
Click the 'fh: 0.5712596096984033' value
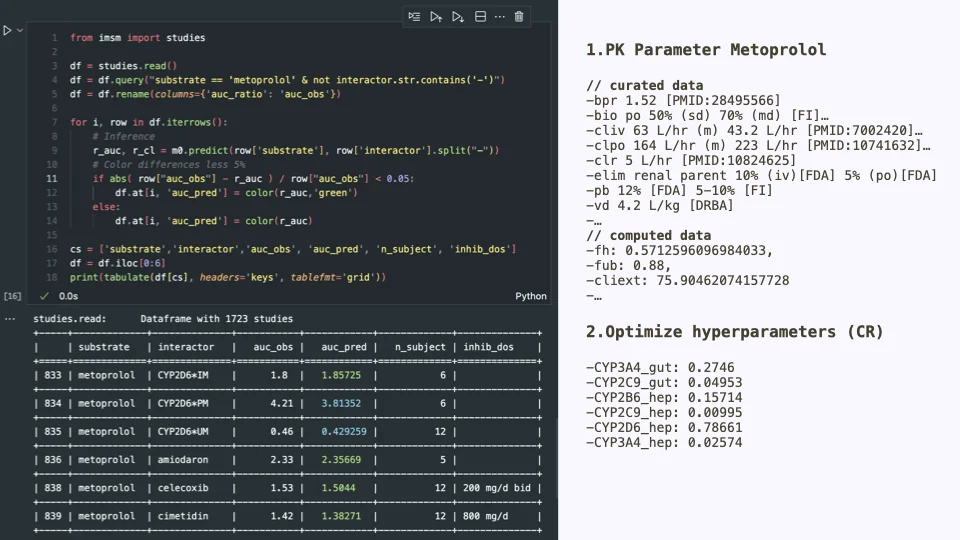click(x=680, y=250)
